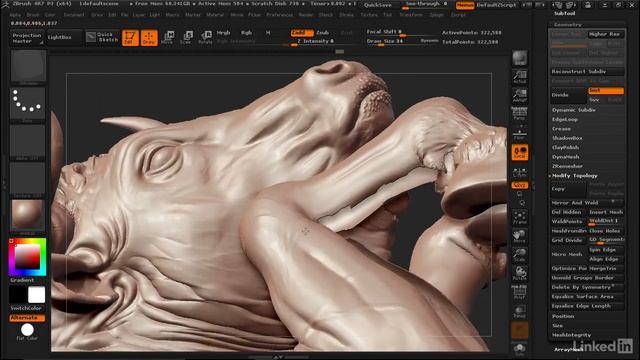Click the QuickSave button

click(378, 5)
